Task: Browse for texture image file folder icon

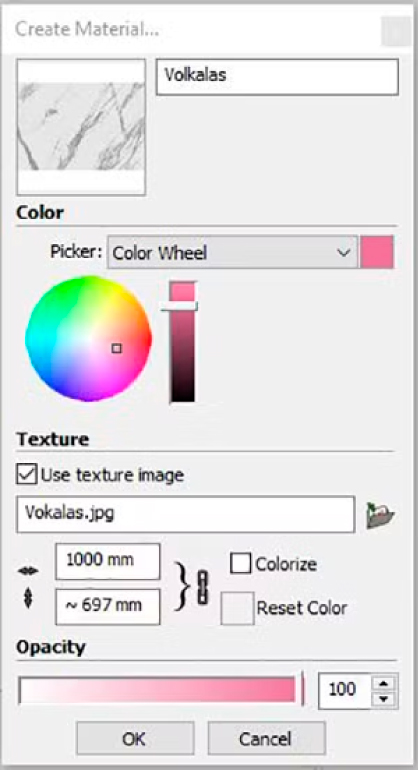Action: pyautogui.click(x=380, y=515)
